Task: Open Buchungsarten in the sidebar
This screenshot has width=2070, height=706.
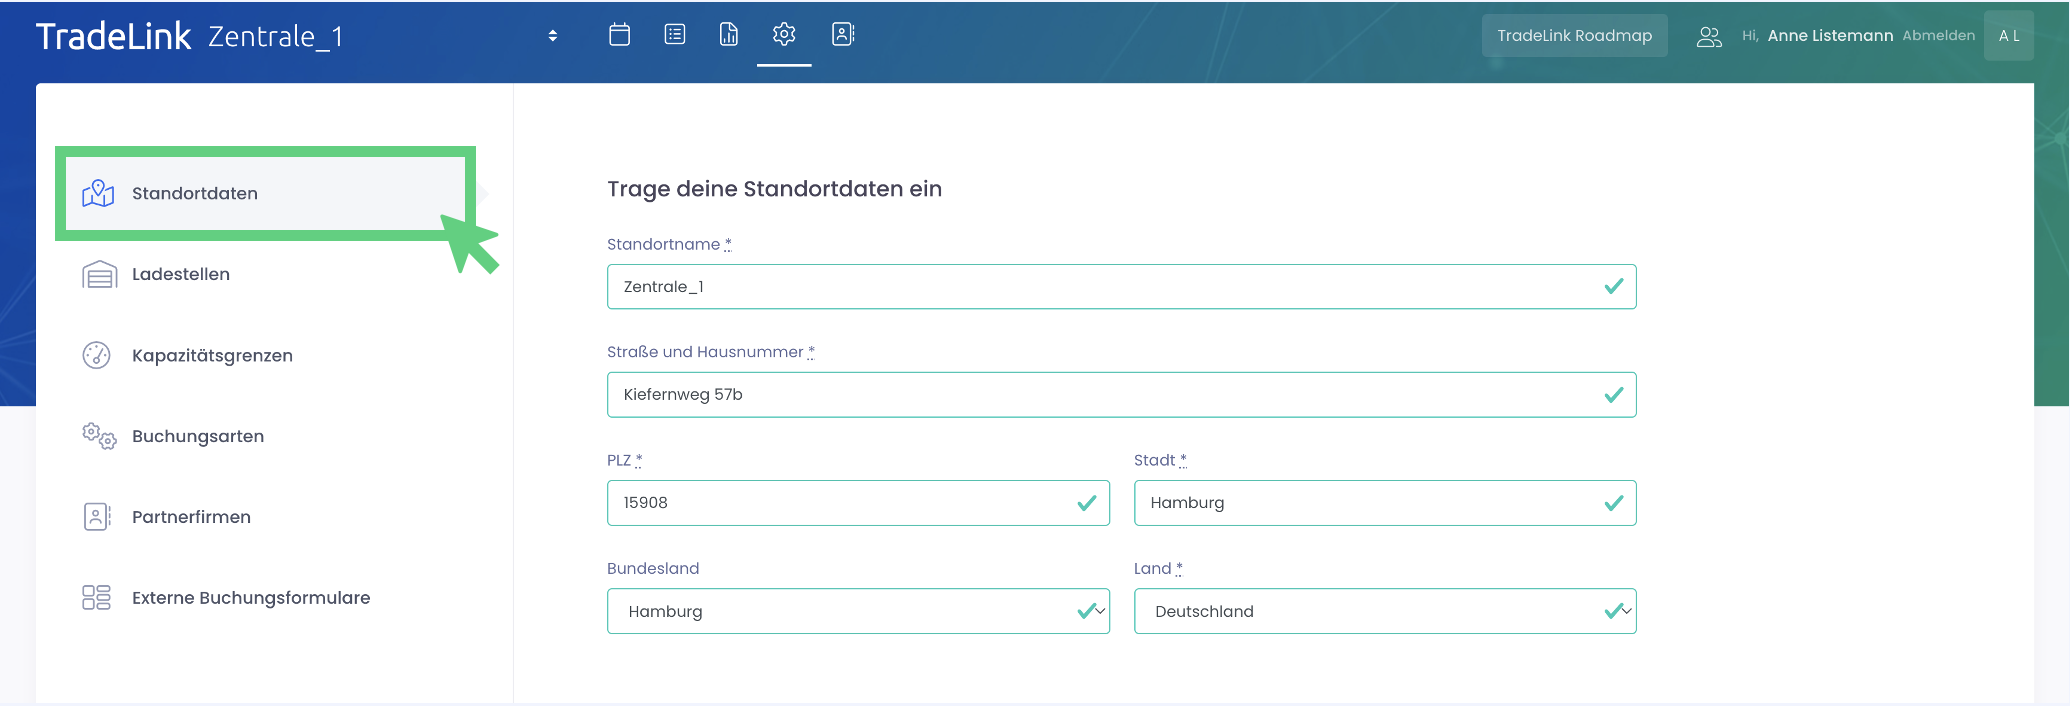Action: click(198, 437)
